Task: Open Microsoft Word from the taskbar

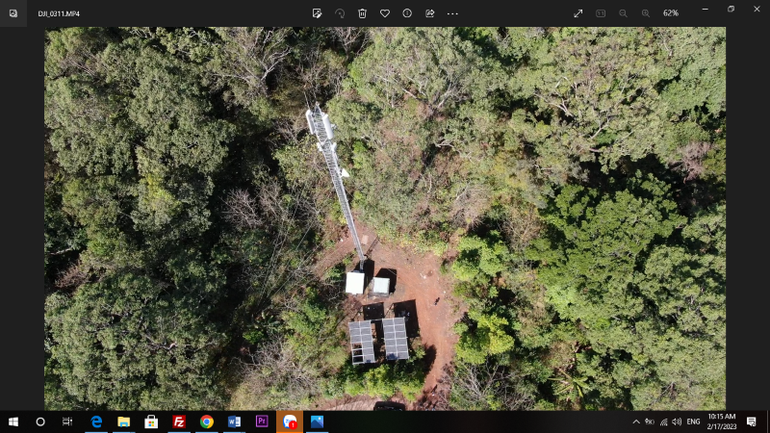Action: pos(234,422)
